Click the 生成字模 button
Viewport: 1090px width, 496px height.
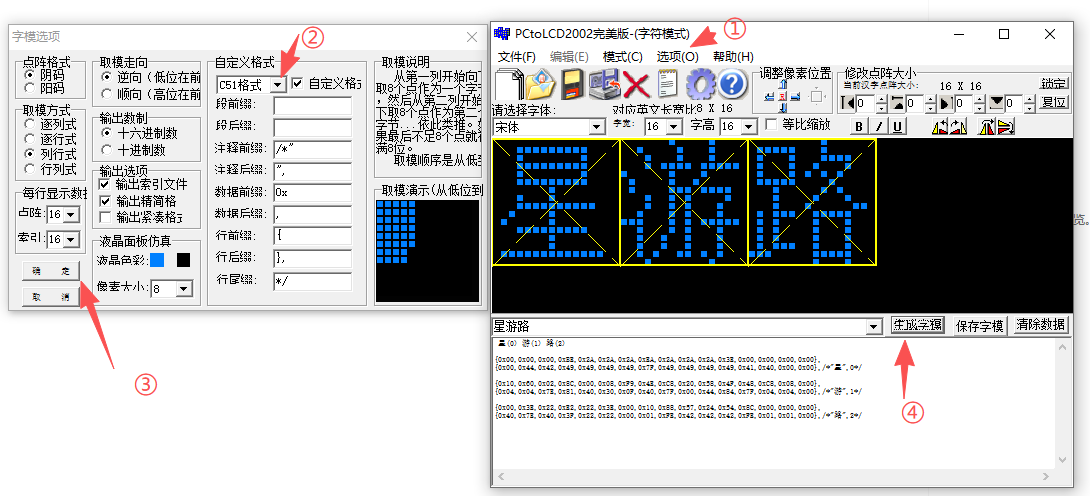[x=917, y=325]
